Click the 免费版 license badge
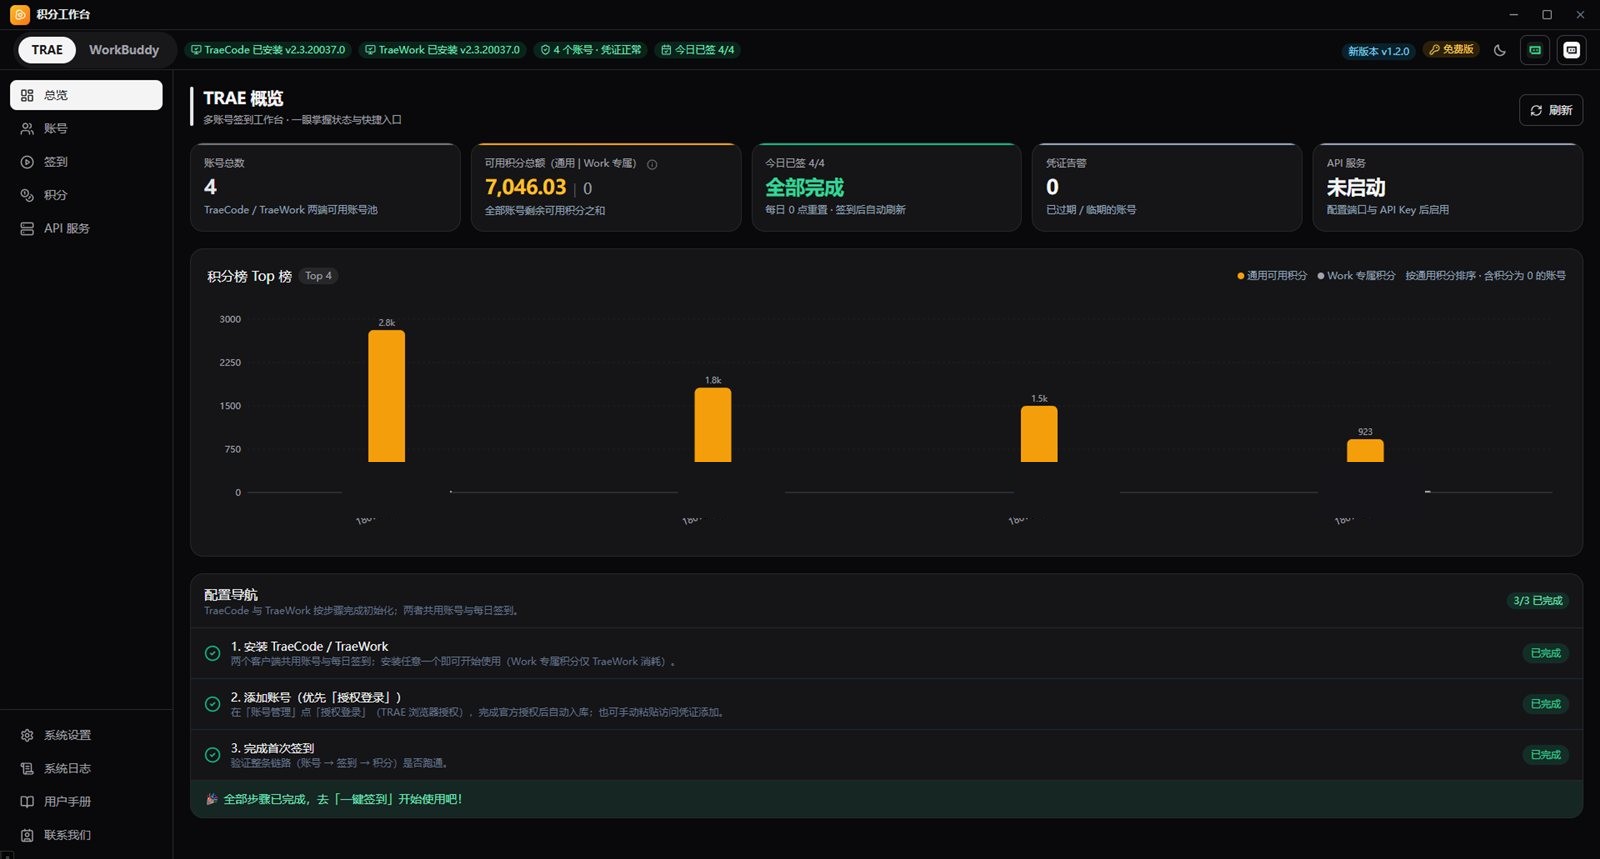Viewport: 1600px width, 859px height. point(1451,50)
